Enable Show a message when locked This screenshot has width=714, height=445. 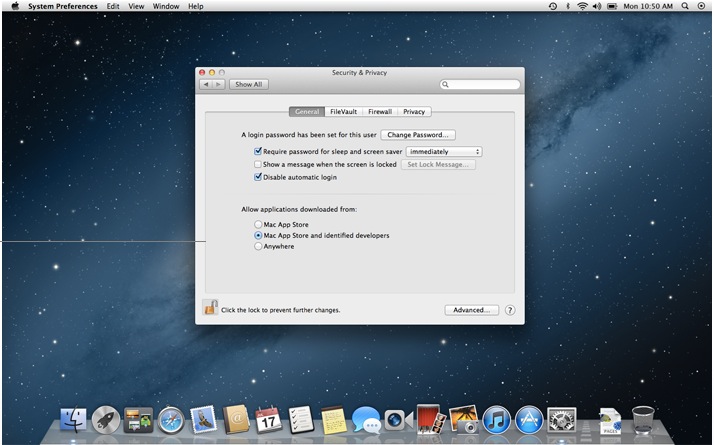click(x=258, y=164)
